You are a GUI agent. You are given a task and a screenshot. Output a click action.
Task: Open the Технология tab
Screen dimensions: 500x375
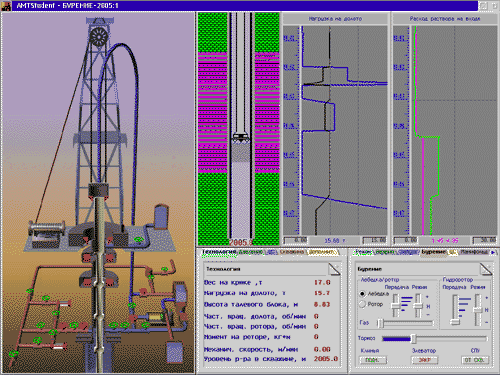coord(219,252)
